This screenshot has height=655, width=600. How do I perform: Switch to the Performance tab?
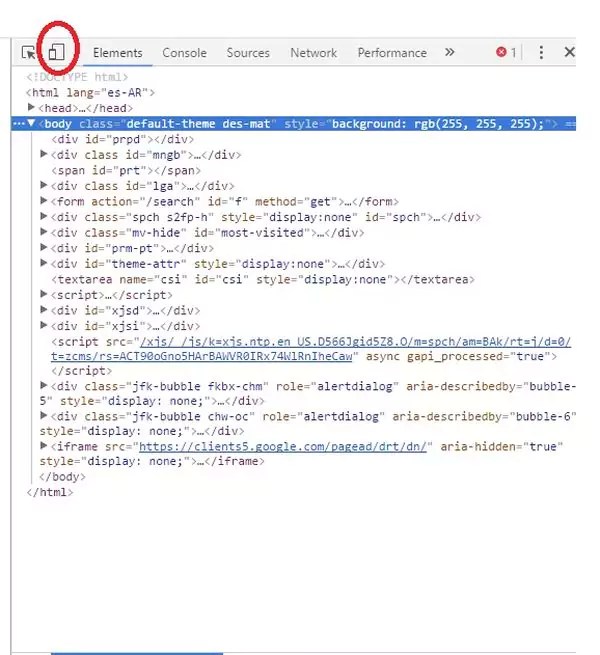[392, 53]
